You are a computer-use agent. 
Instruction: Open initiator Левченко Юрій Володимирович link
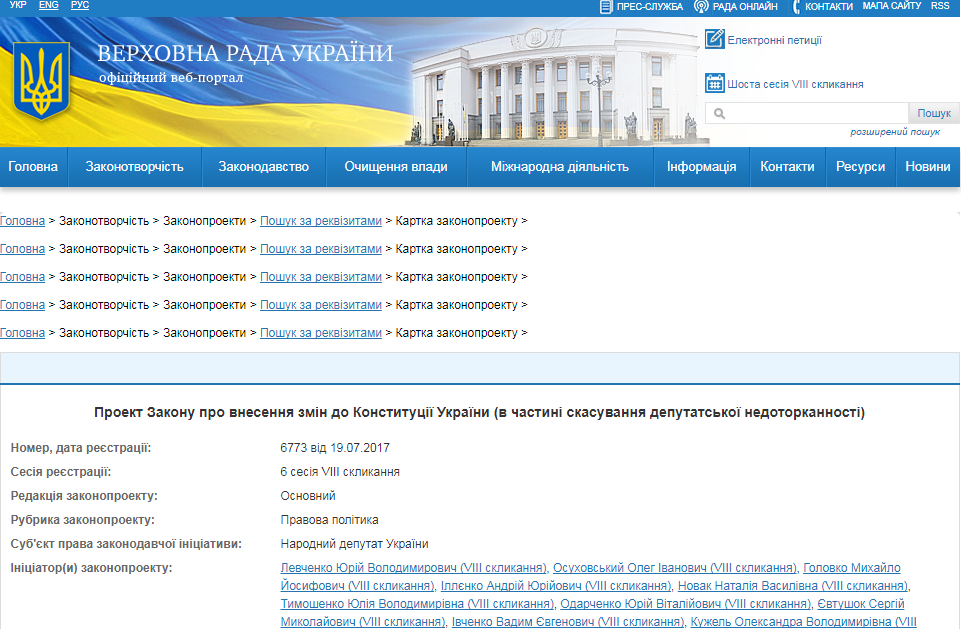point(413,568)
